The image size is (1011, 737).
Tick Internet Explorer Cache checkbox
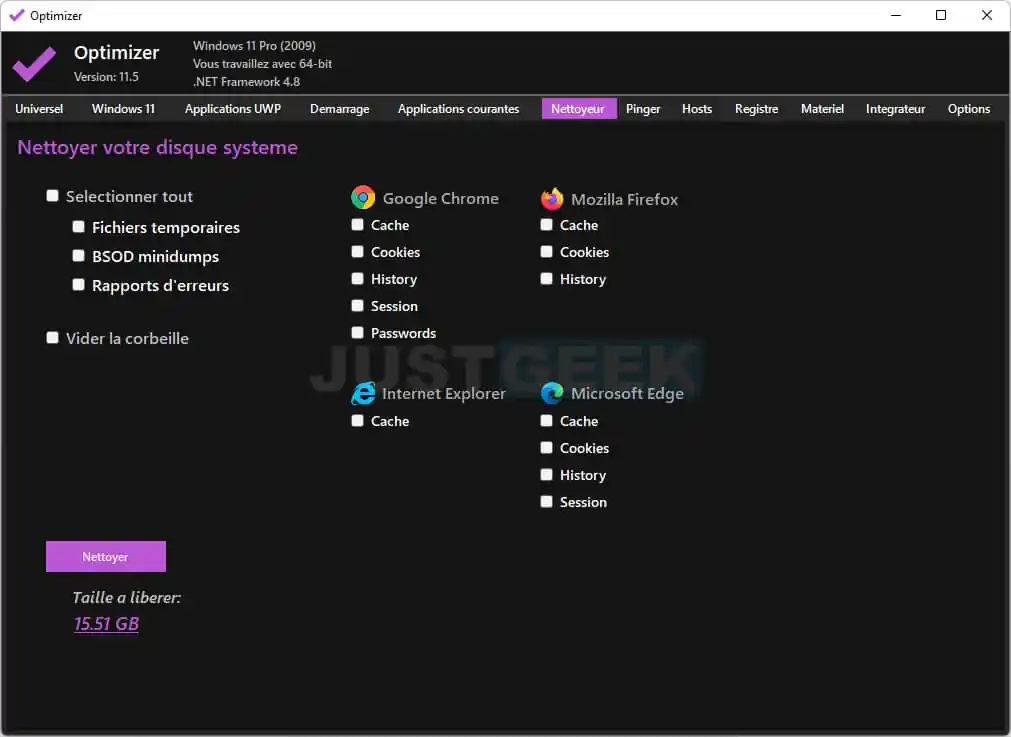pos(357,420)
